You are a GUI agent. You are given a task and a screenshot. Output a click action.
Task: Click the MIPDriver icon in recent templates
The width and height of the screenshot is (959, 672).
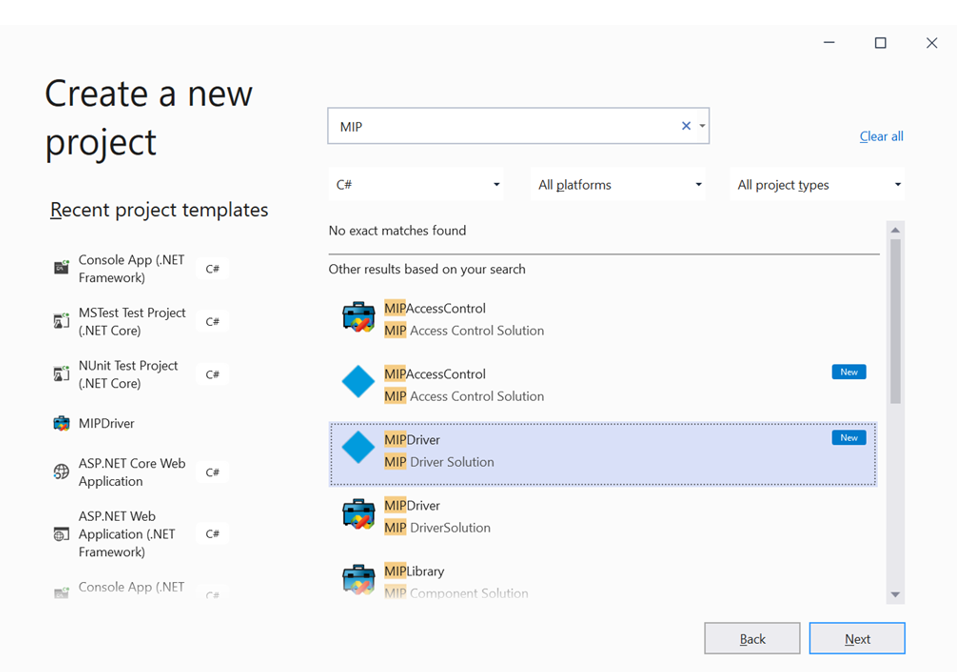click(x=61, y=423)
